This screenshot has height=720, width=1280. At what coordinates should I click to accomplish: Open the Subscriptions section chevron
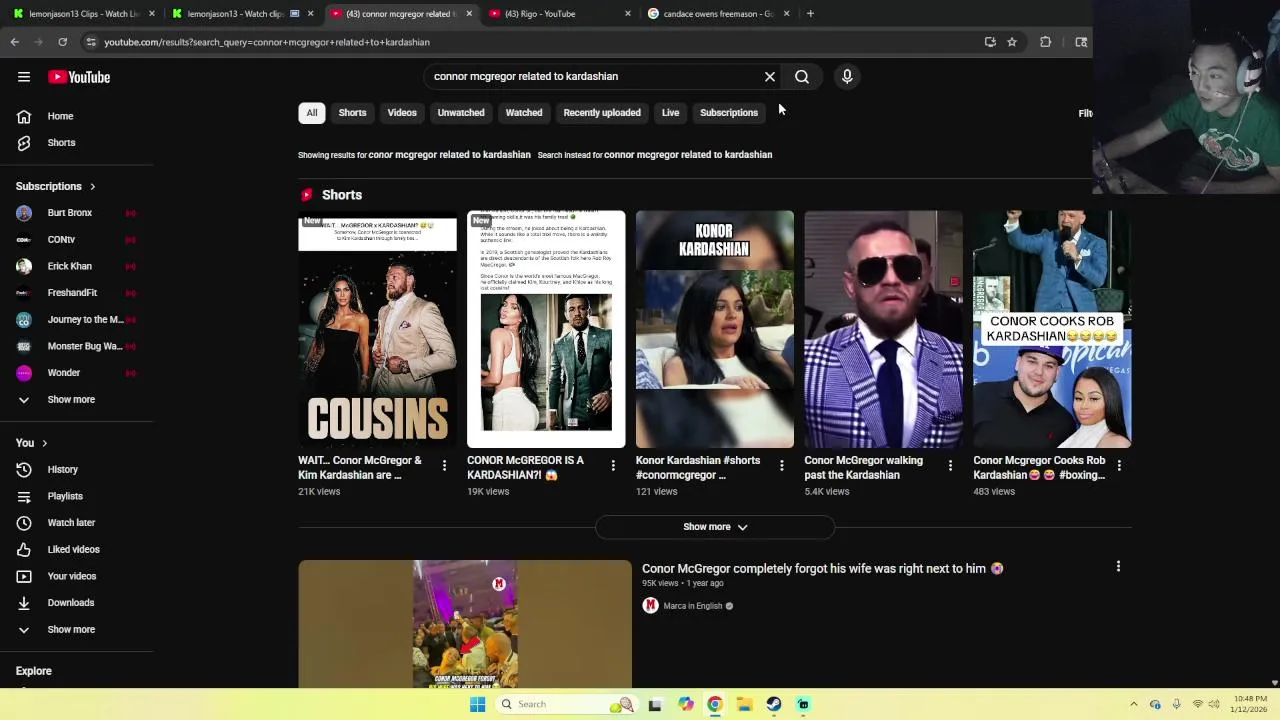pos(92,187)
